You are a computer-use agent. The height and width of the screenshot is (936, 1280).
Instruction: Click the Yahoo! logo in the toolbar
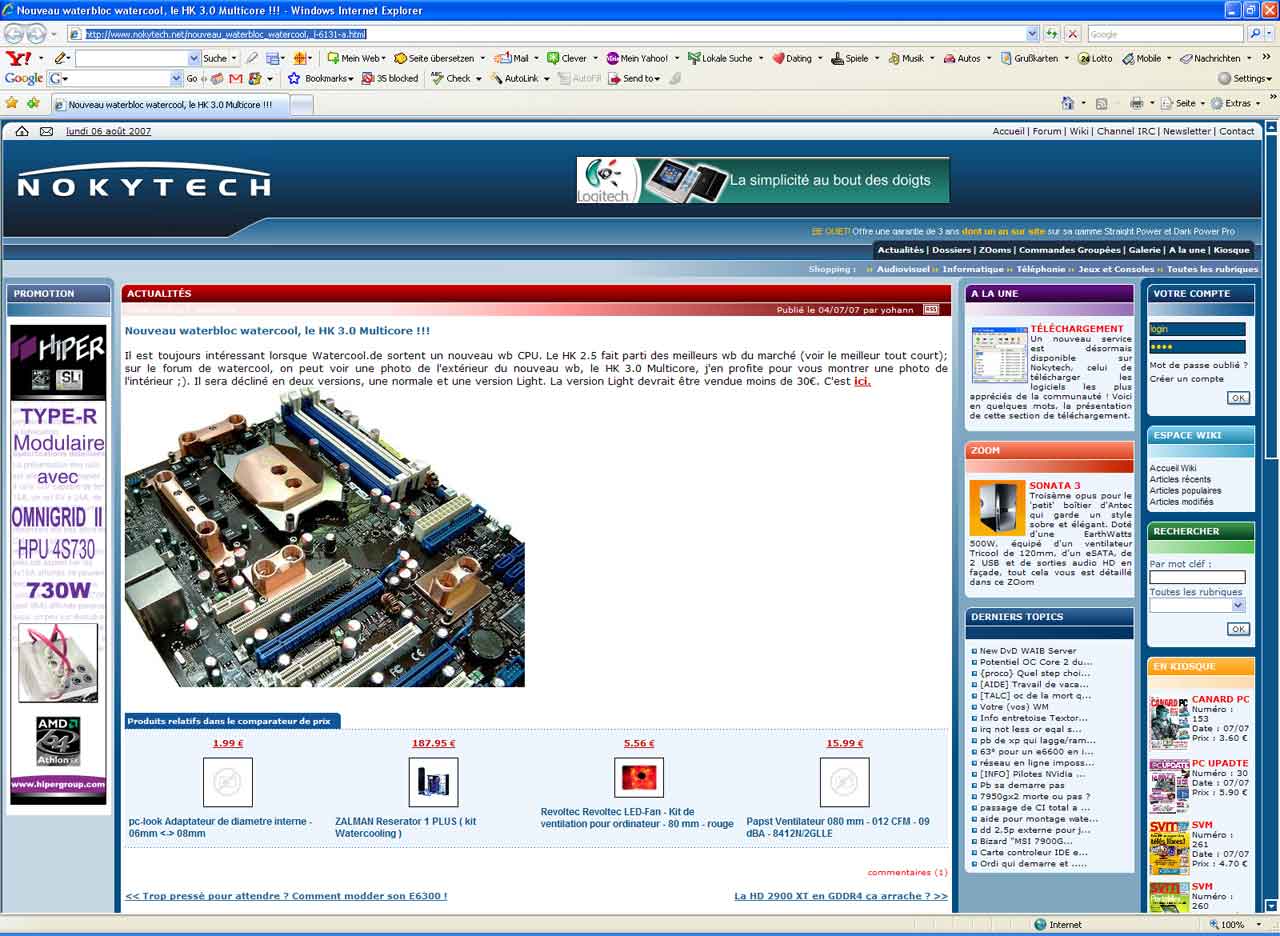point(17,58)
